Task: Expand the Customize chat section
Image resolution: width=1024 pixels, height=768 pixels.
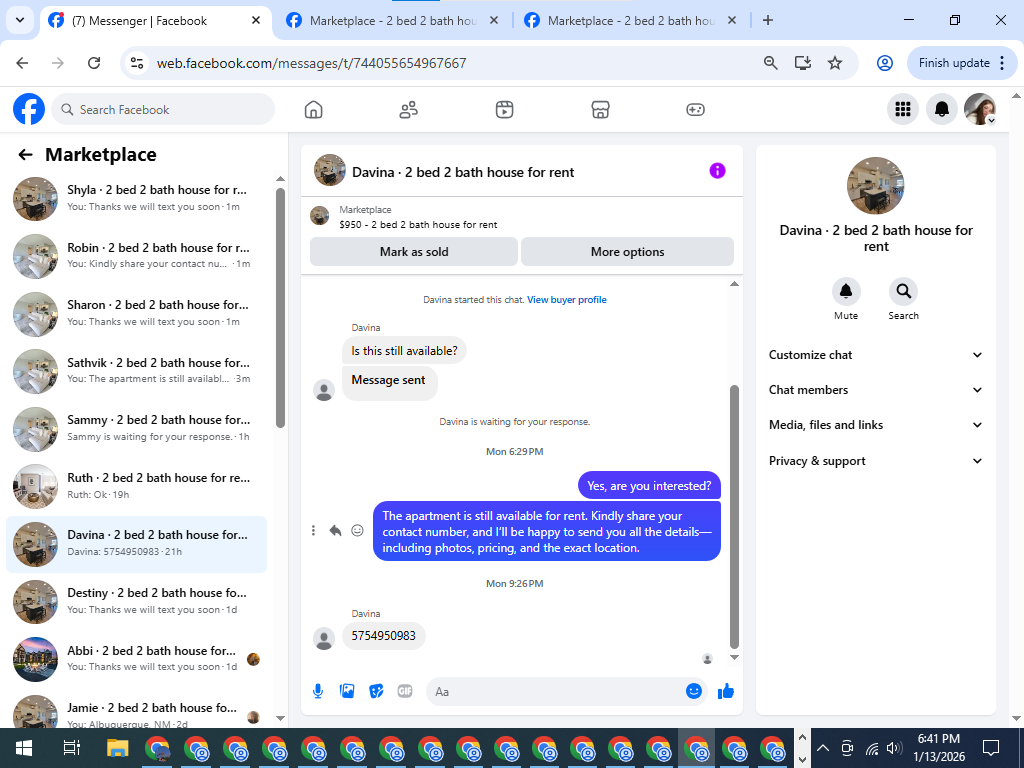Action: pyautogui.click(x=875, y=355)
